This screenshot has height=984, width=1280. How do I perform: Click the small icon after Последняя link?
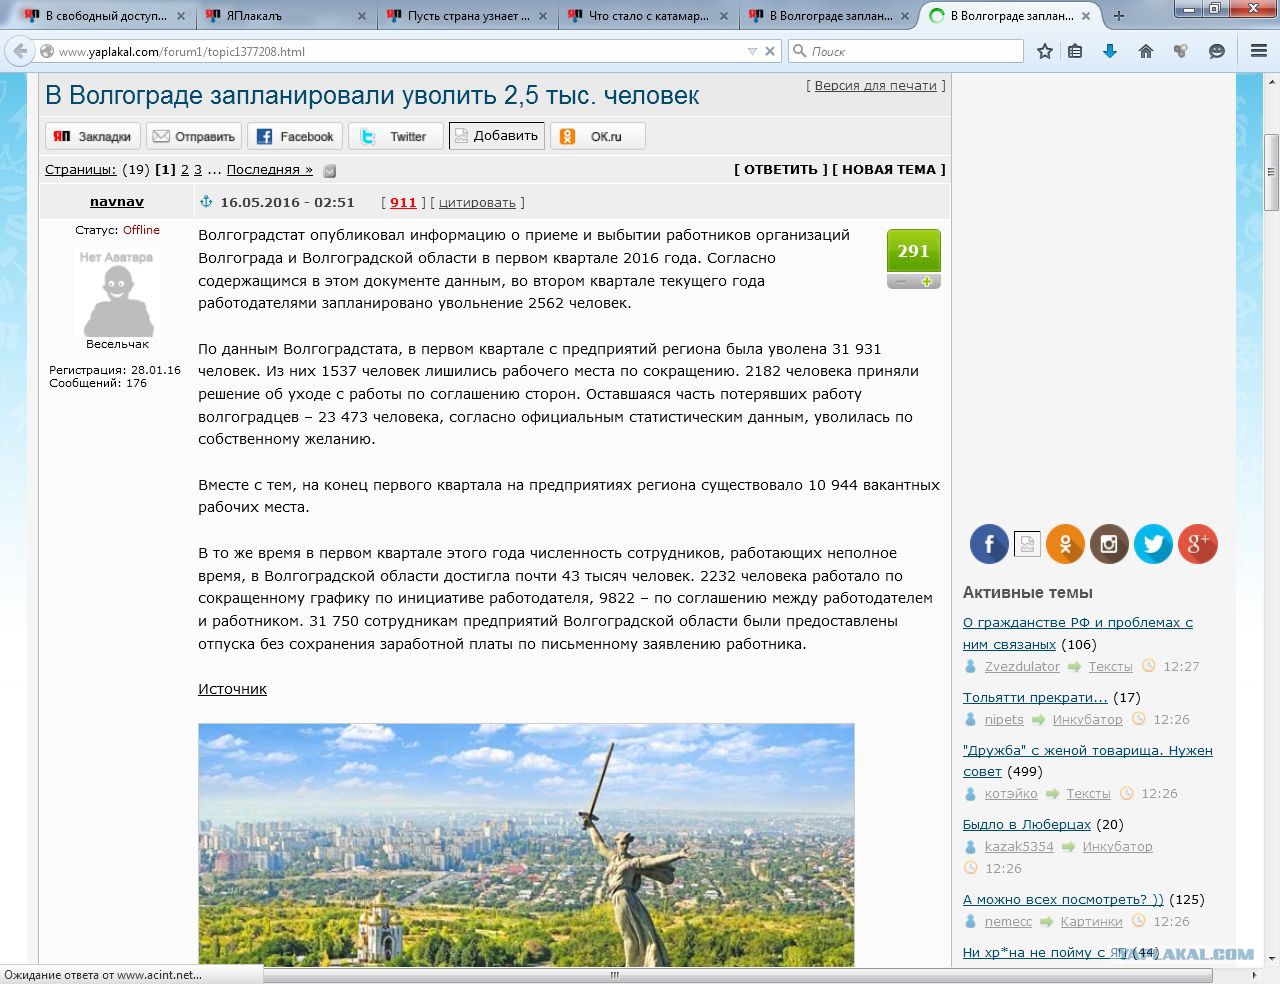330,171
